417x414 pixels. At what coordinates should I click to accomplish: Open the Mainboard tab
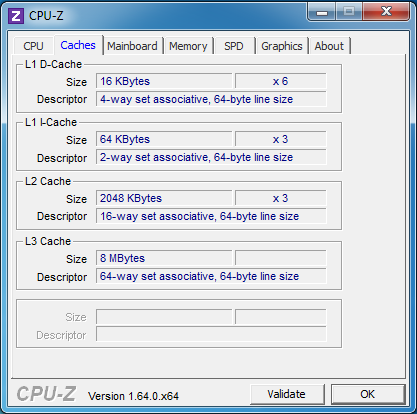(132, 46)
